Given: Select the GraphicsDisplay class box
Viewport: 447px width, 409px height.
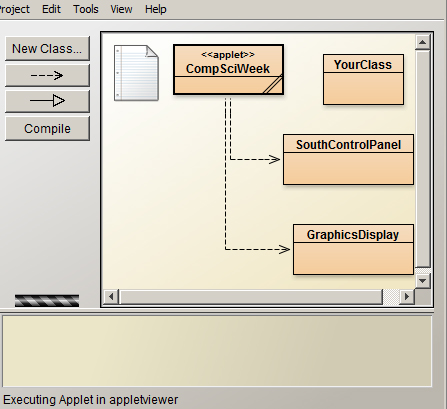Looking at the screenshot, I should (x=353, y=250).
